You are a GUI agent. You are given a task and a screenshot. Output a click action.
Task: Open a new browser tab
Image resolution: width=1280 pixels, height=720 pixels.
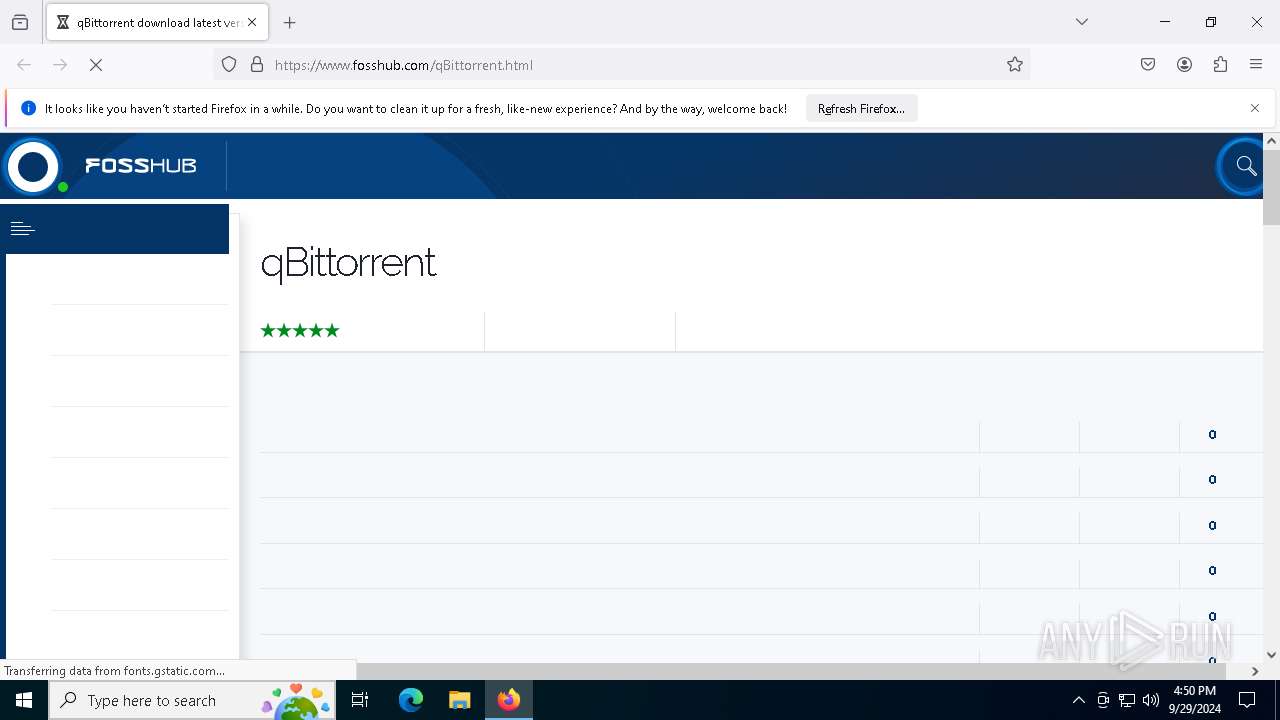(x=290, y=22)
